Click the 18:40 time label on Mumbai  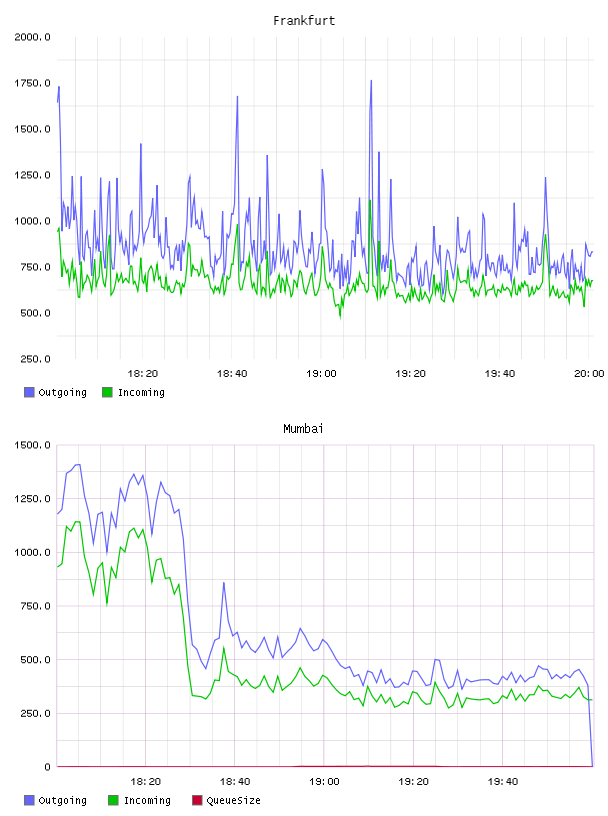click(235, 782)
